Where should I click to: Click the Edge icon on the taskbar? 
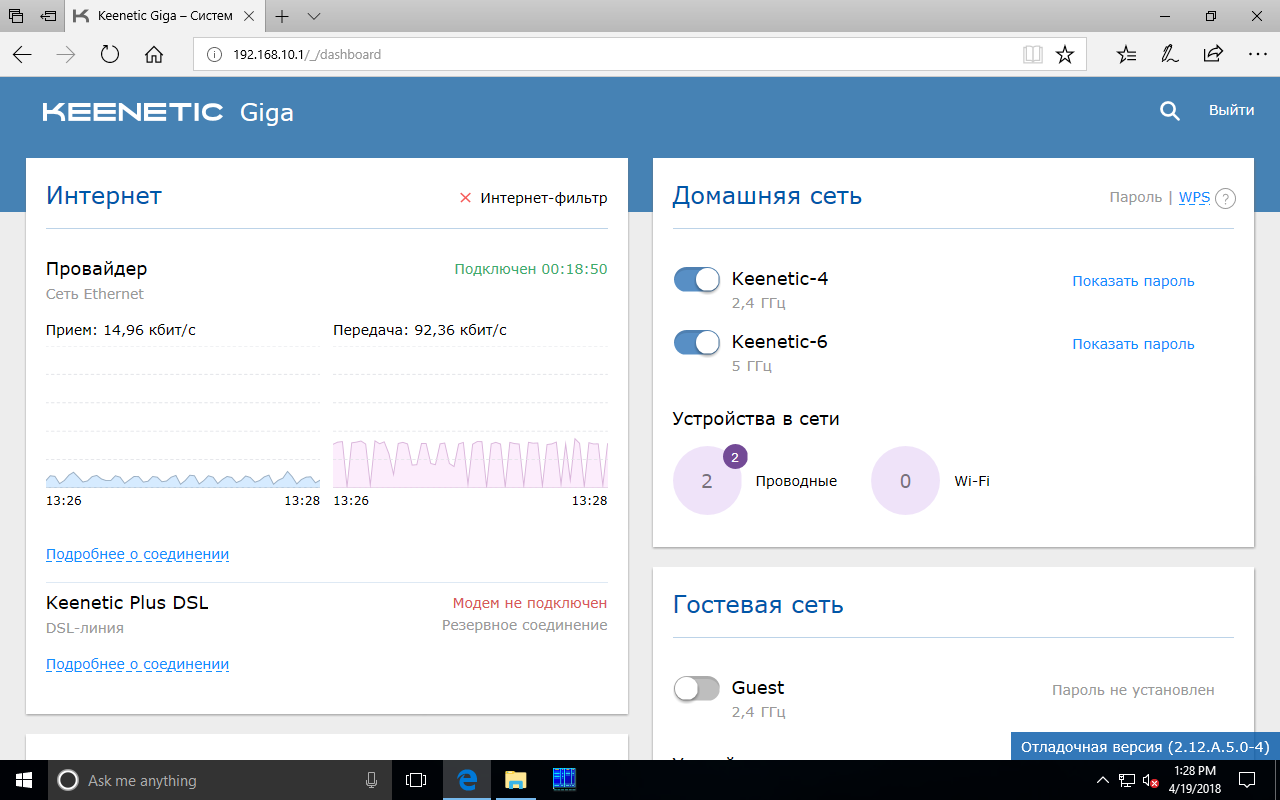pyautogui.click(x=466, y=780)
